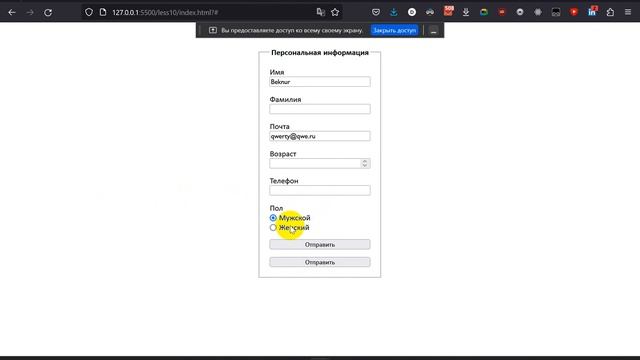Click the Возраст field label
This screenshot has height=360, width=640.
(x=283, y=154)
